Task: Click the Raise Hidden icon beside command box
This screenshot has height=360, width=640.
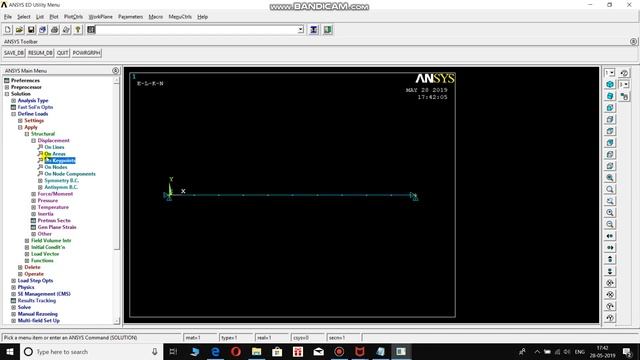Action: pyautogui.click(x=91, y=30)
